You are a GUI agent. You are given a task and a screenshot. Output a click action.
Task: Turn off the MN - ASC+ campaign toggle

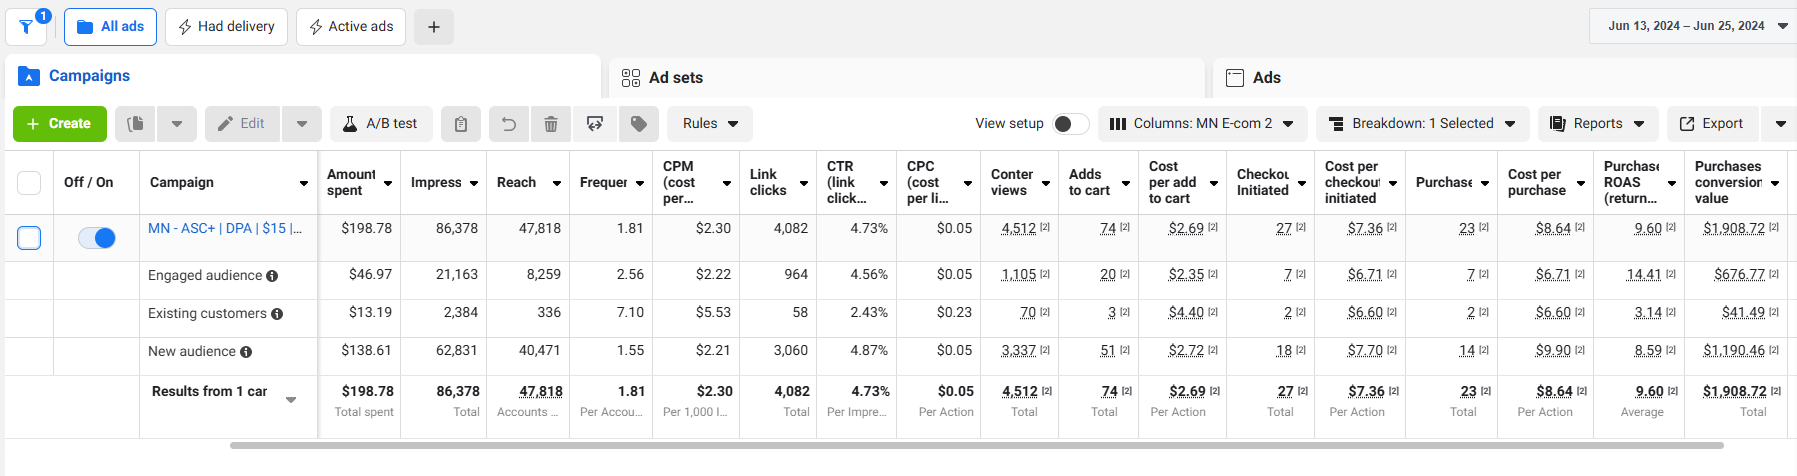97,238
